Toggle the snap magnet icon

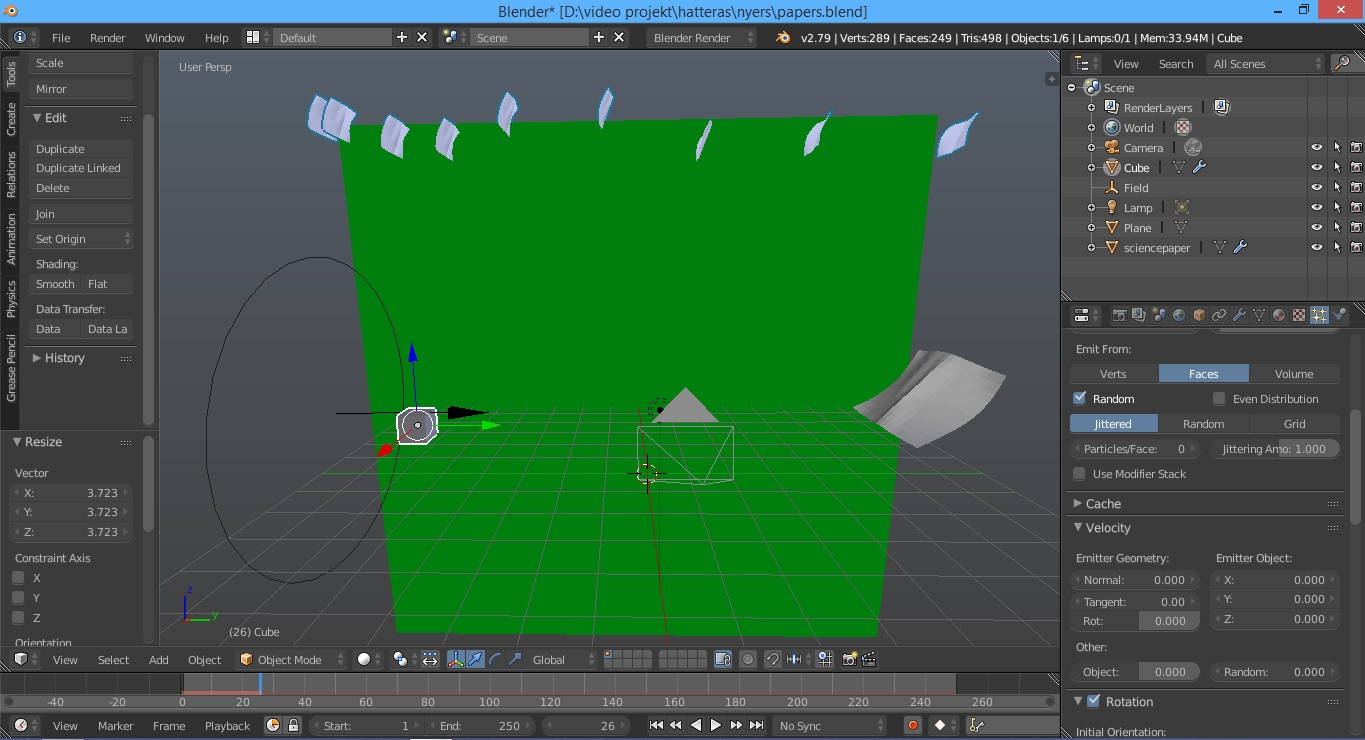click(772, 659)
